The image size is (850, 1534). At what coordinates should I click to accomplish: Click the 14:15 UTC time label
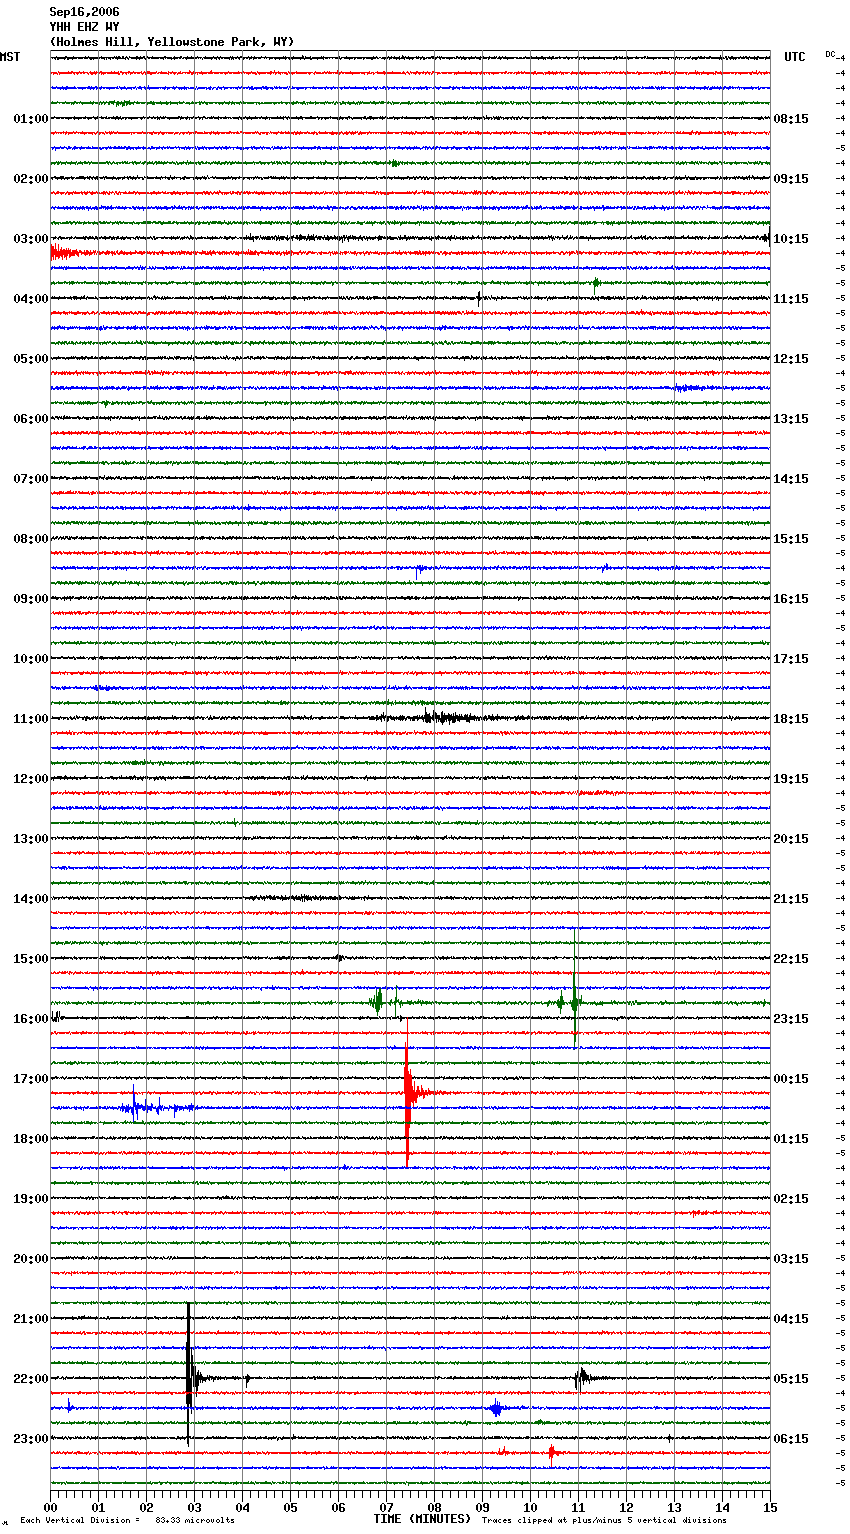[791, 479]
